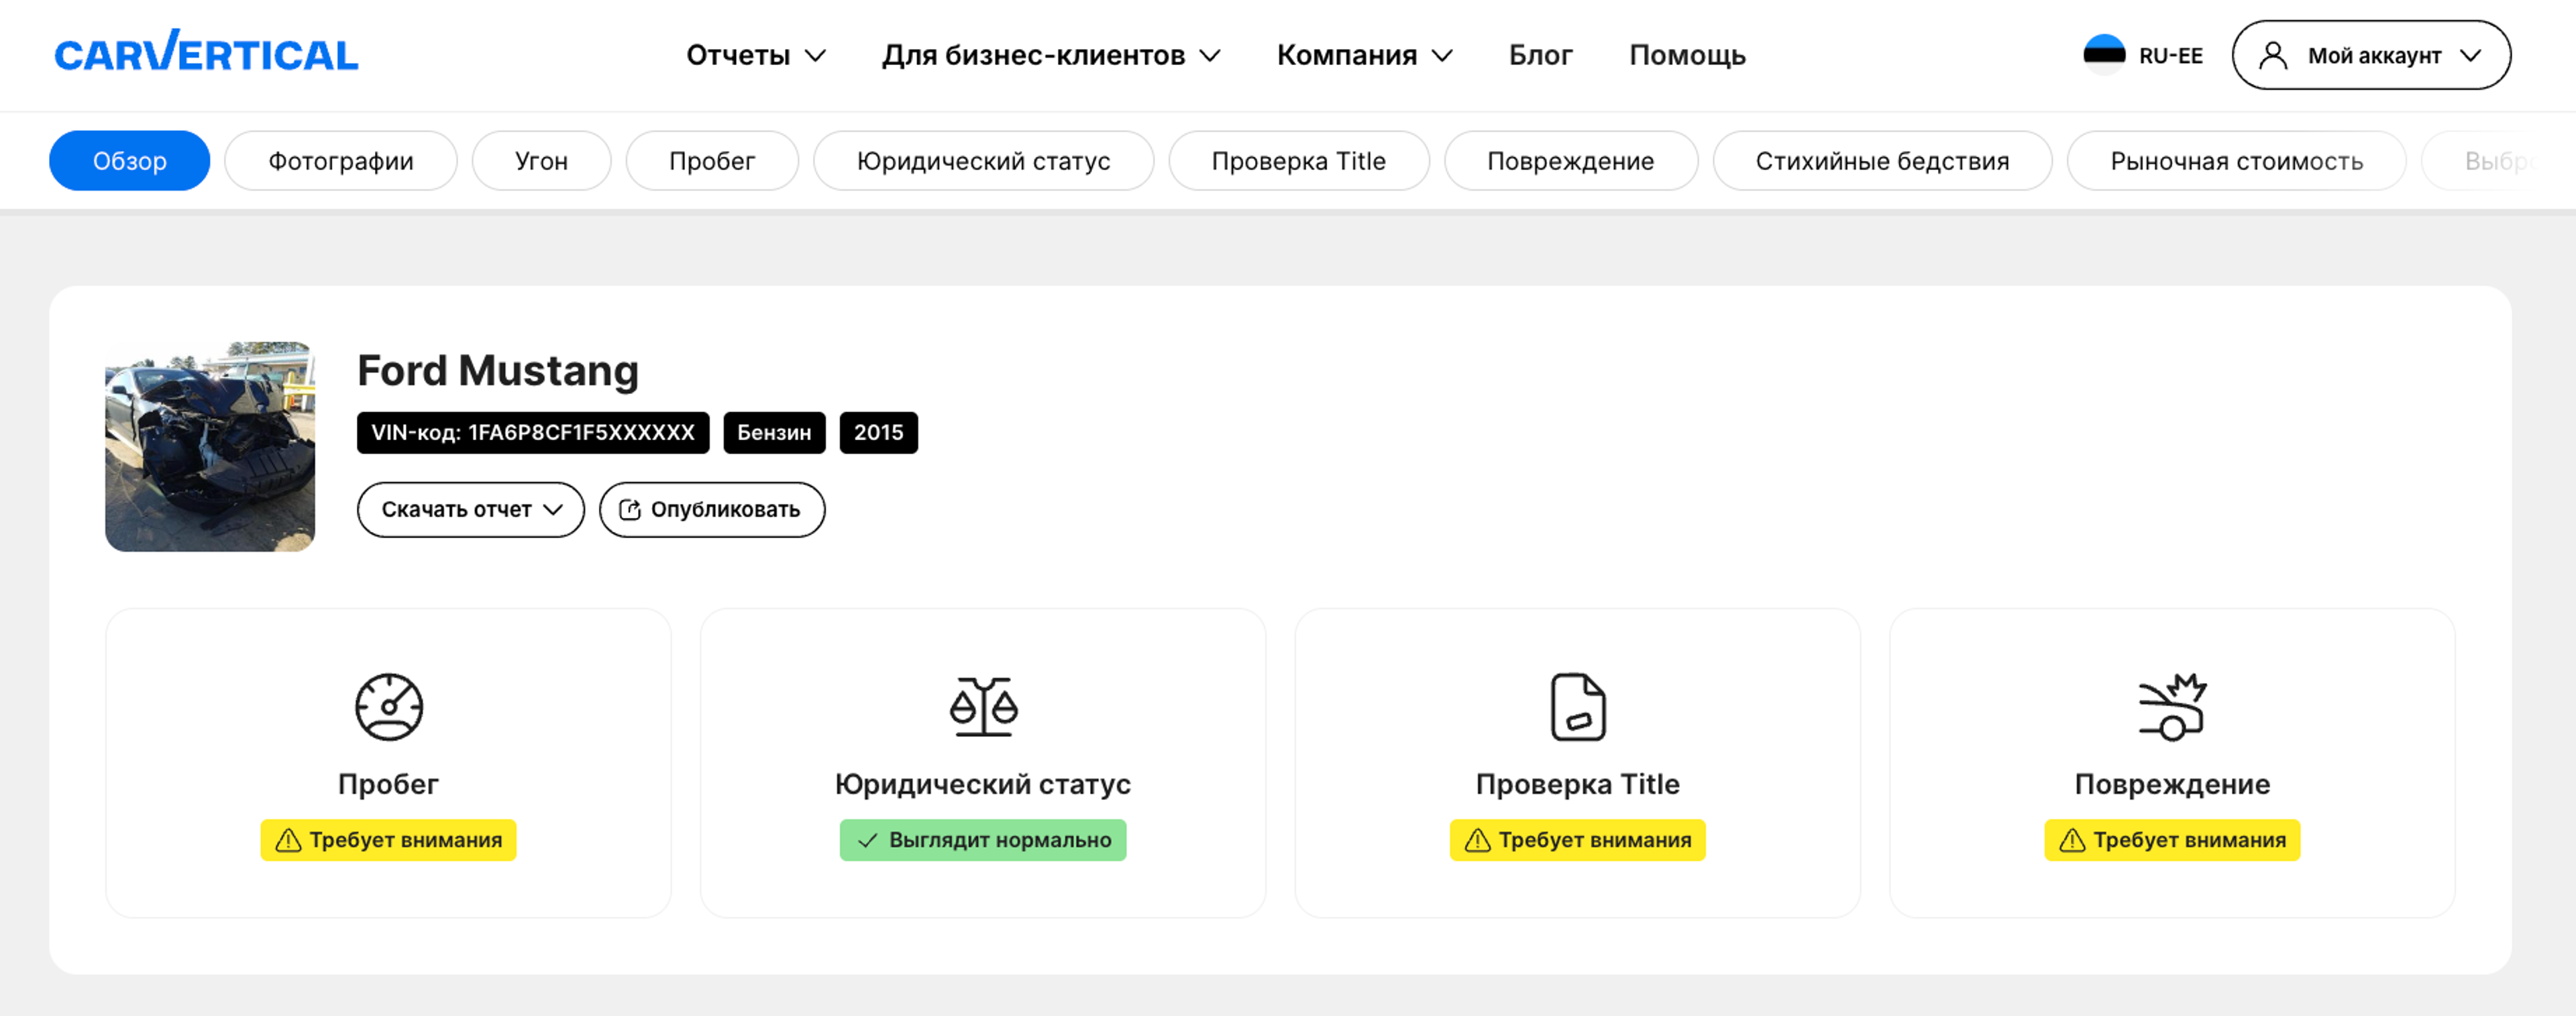Click the Проверка Title card title
Image resolution: width=2576 pixels, height=1016 pixels.
[1578, 784]
